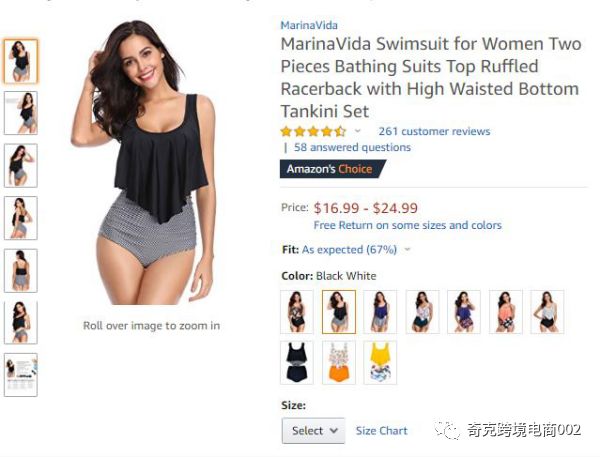Select the first floral print color swatch

coord(297,312)
